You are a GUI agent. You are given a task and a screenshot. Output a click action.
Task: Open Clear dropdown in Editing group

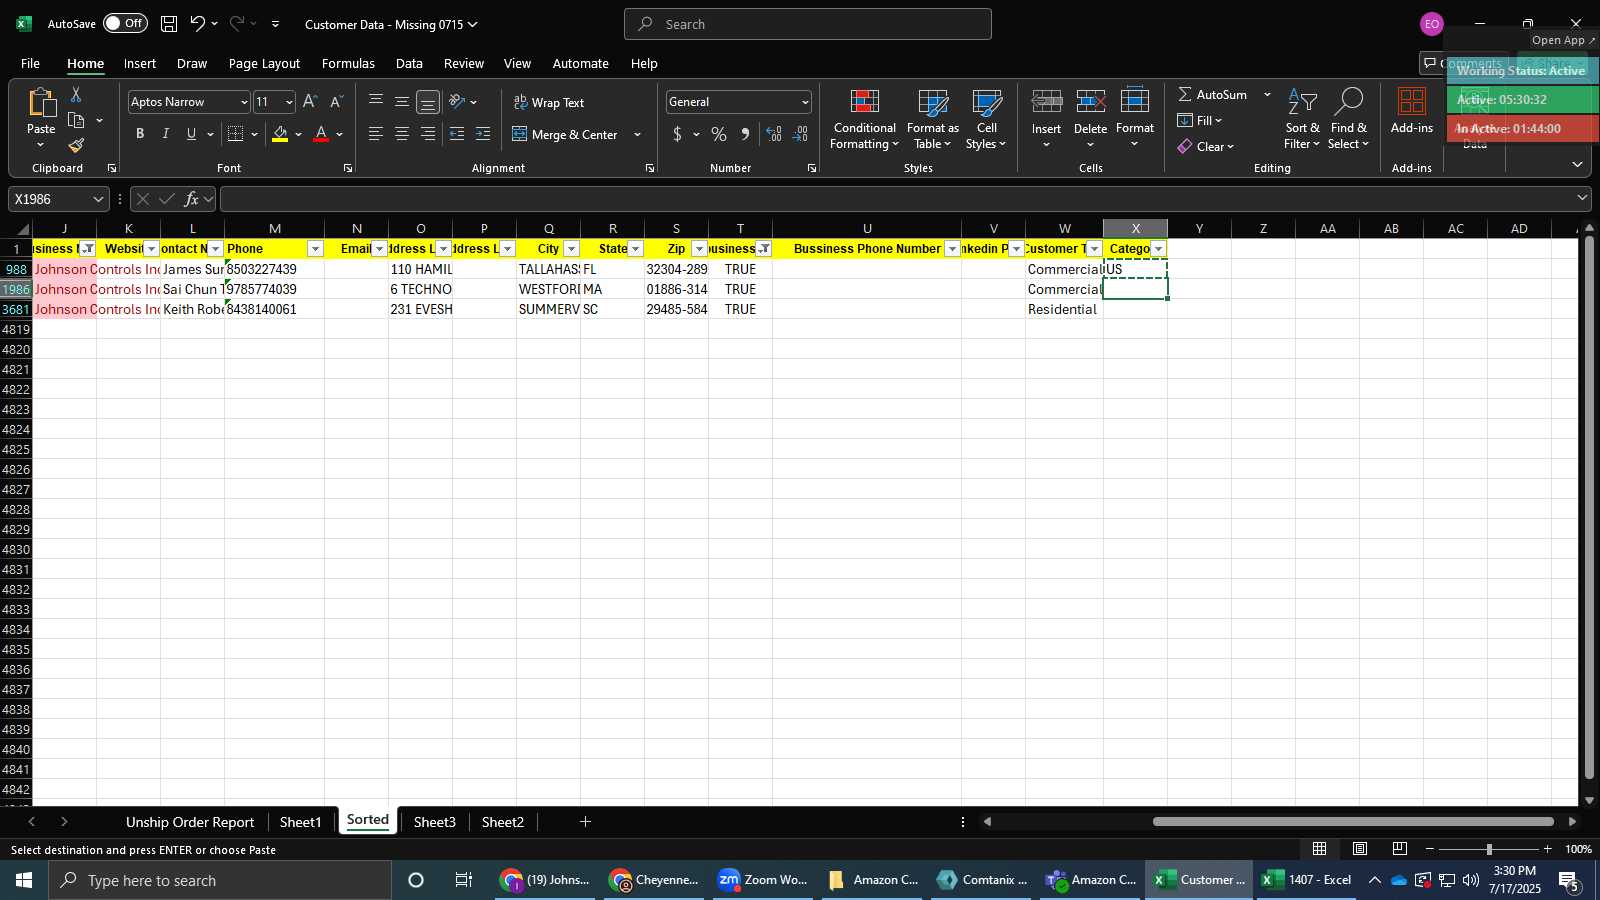(x=1206, y=146)
